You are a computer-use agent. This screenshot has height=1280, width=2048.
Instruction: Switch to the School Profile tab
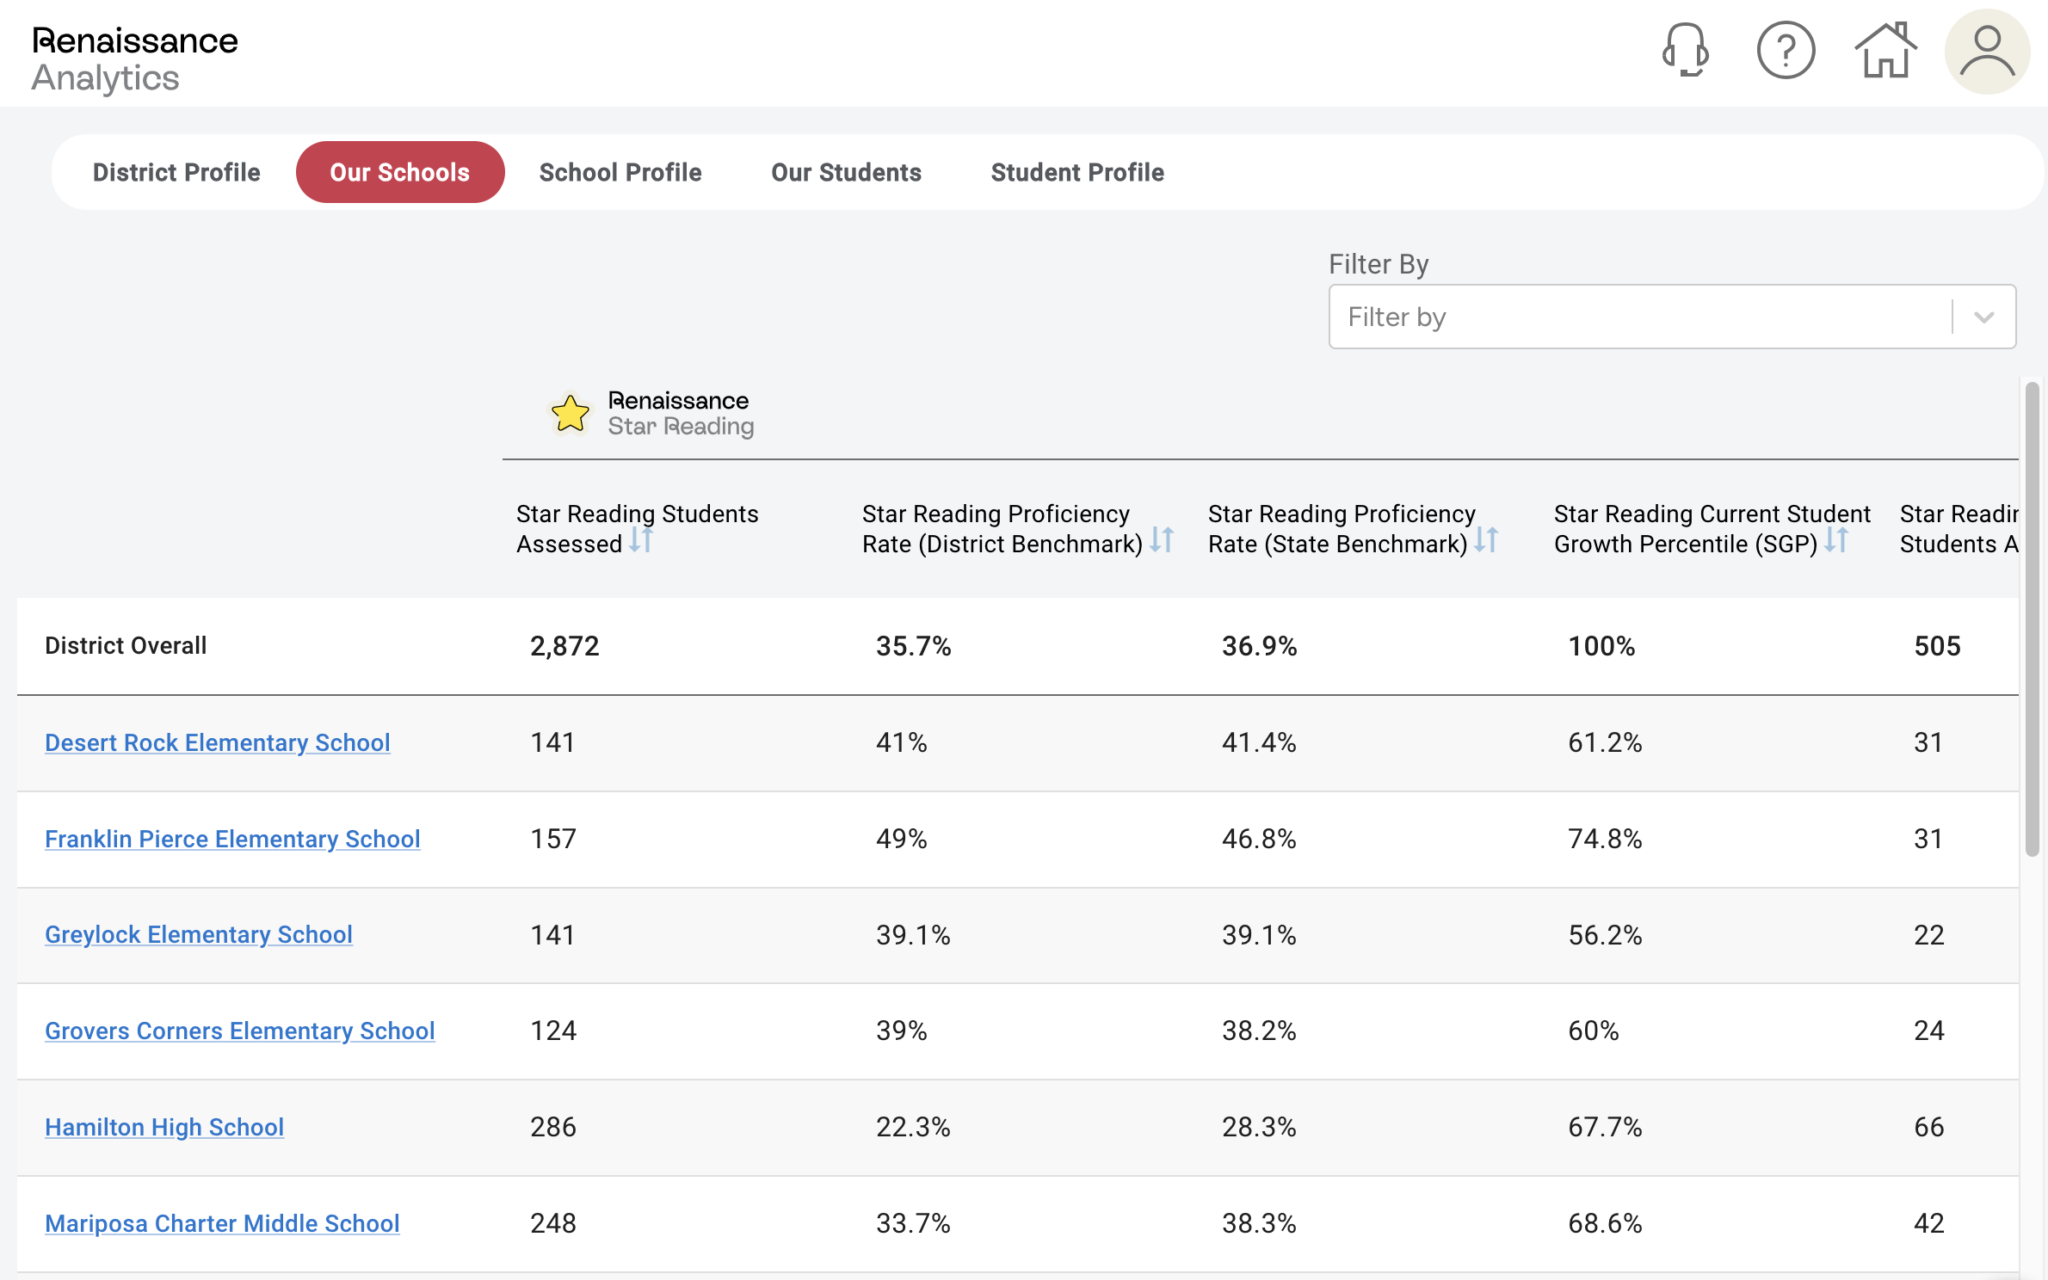coord(620,171)
